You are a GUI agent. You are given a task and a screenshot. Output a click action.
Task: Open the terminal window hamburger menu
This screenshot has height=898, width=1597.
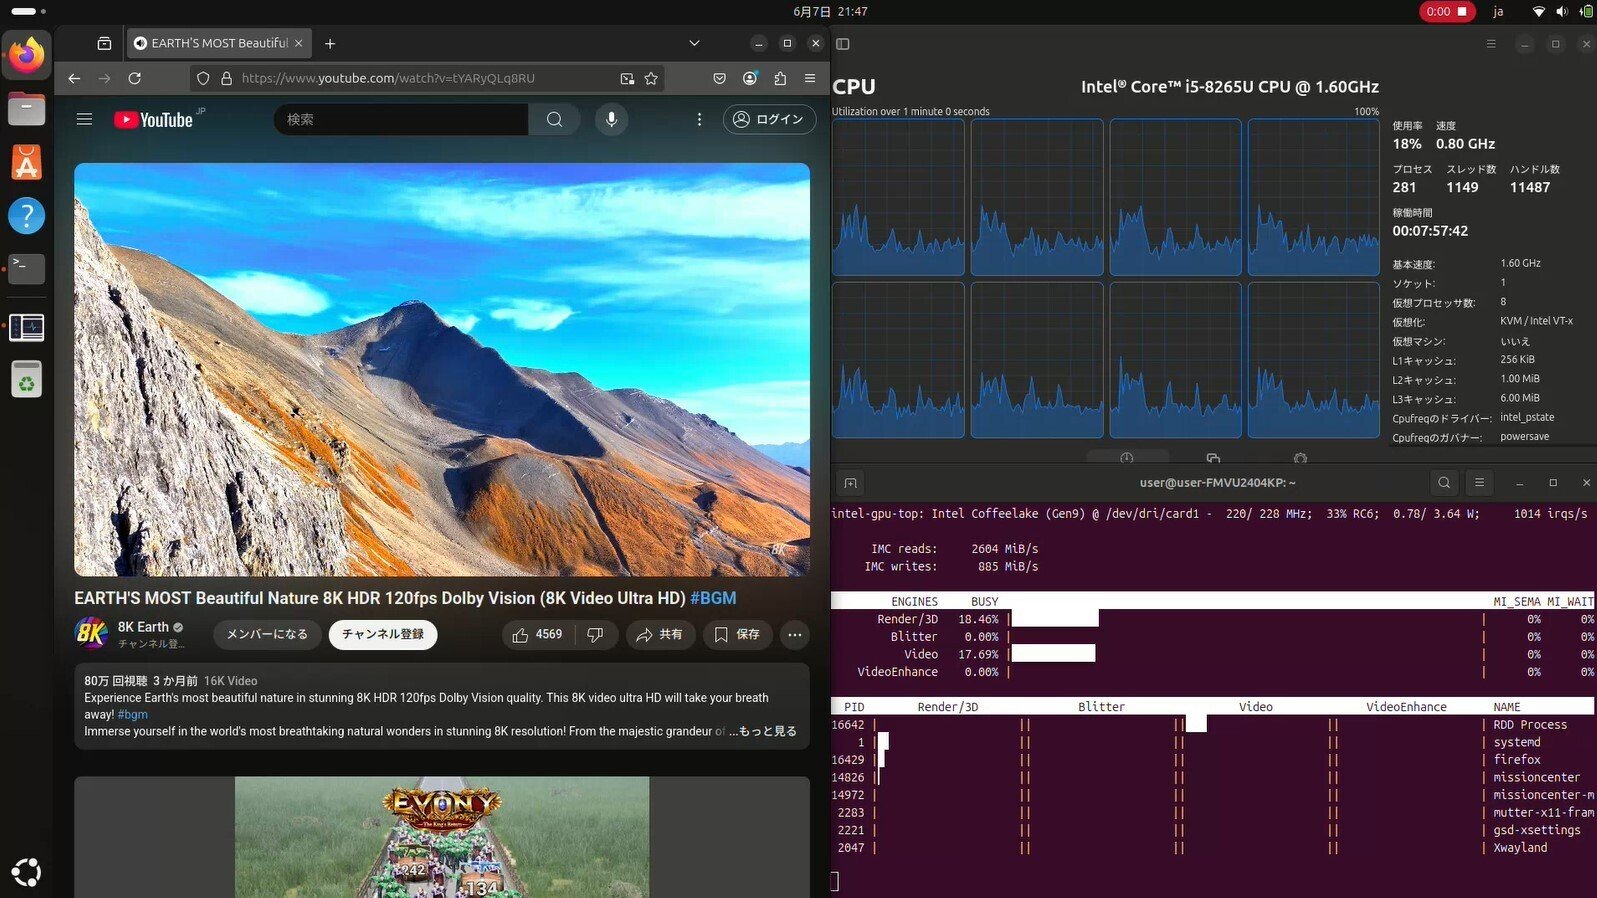pyautogui.click(x=1479, y=482)
